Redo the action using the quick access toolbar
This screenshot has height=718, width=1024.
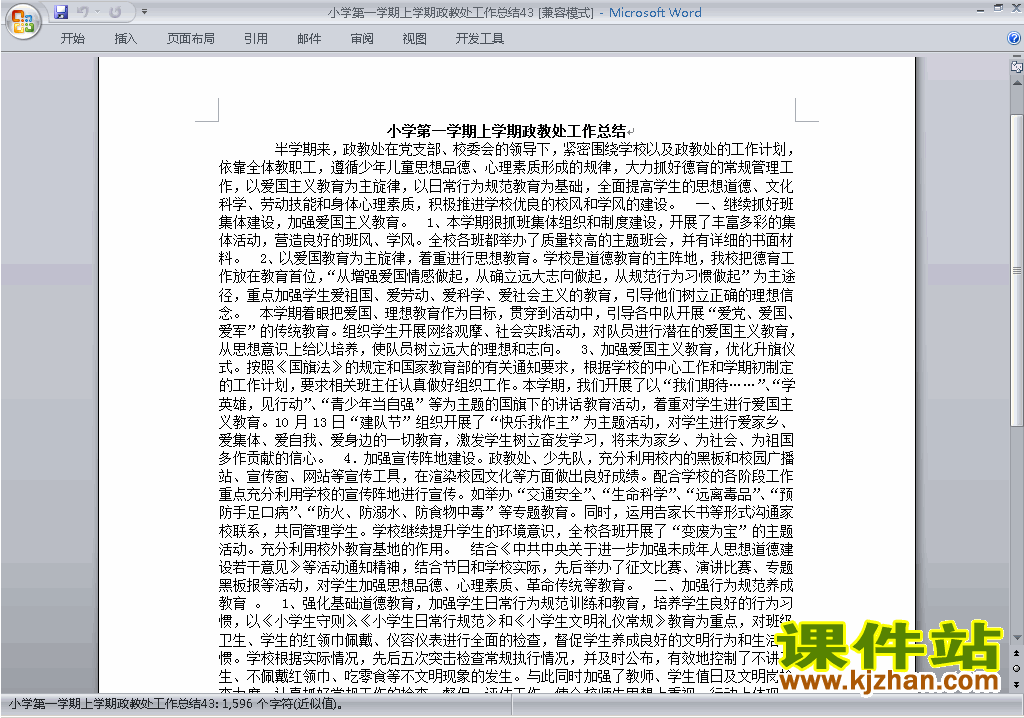pos(116,12)
